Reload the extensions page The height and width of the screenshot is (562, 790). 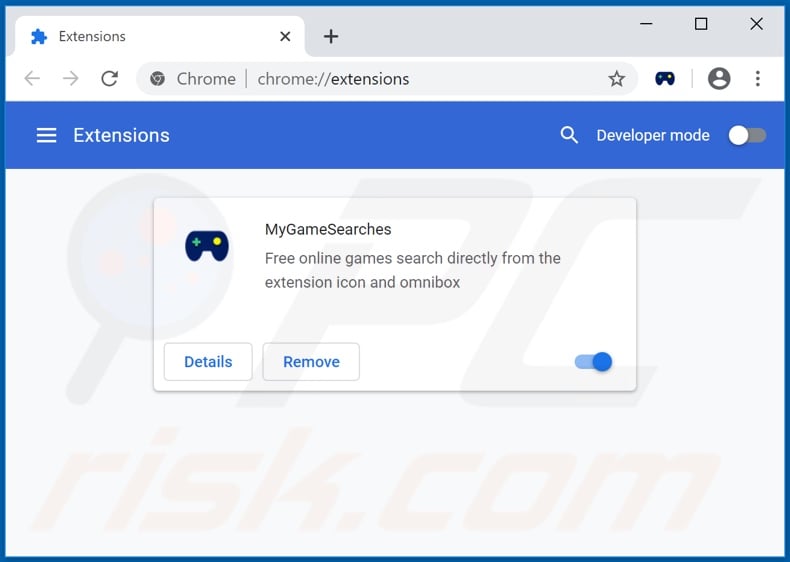(x=109, y=79)
